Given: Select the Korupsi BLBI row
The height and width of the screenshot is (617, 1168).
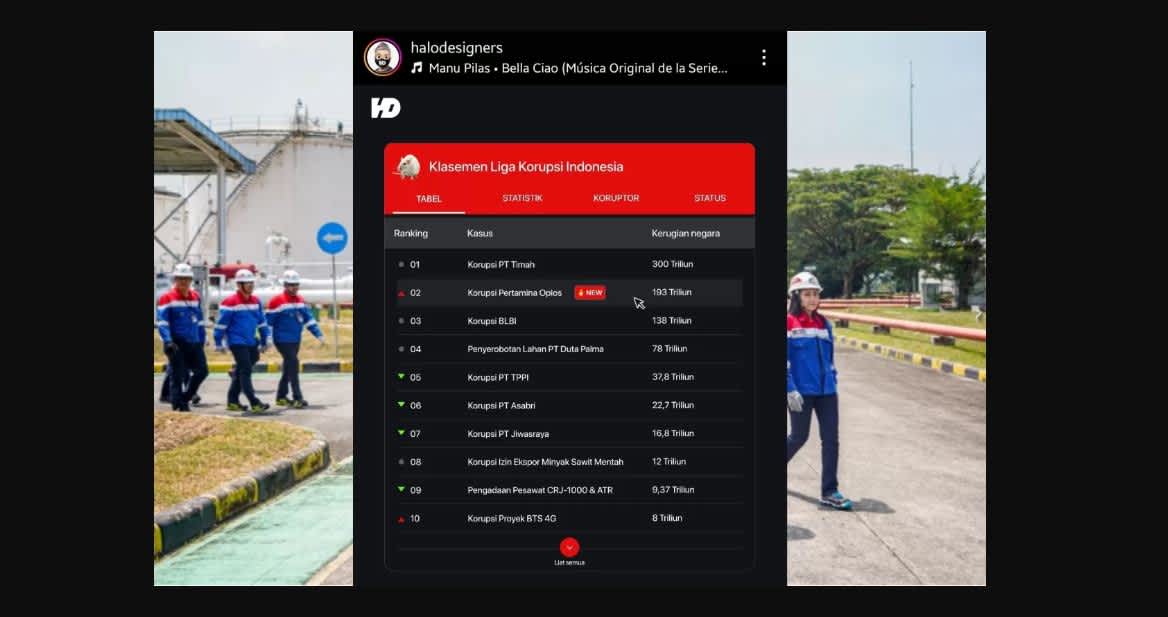Looking at the screenshot, I should (570, 321).
